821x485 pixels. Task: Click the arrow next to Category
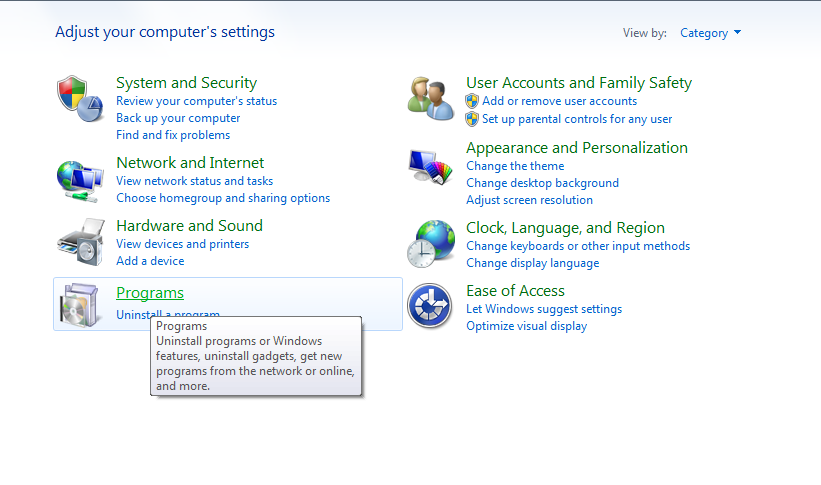point(737,32)
